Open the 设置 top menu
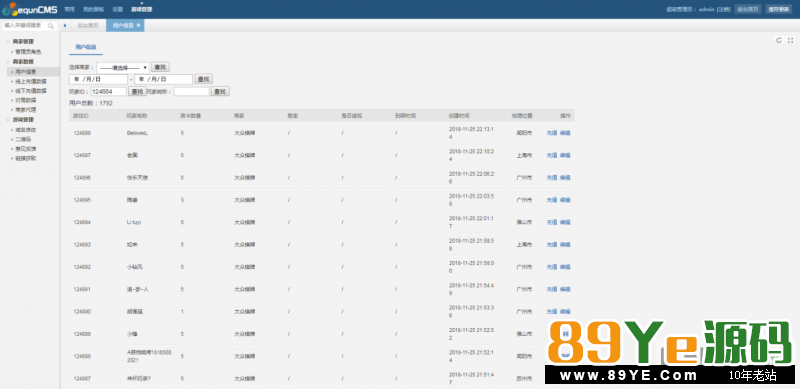800x389 pixels. (117, 9)
